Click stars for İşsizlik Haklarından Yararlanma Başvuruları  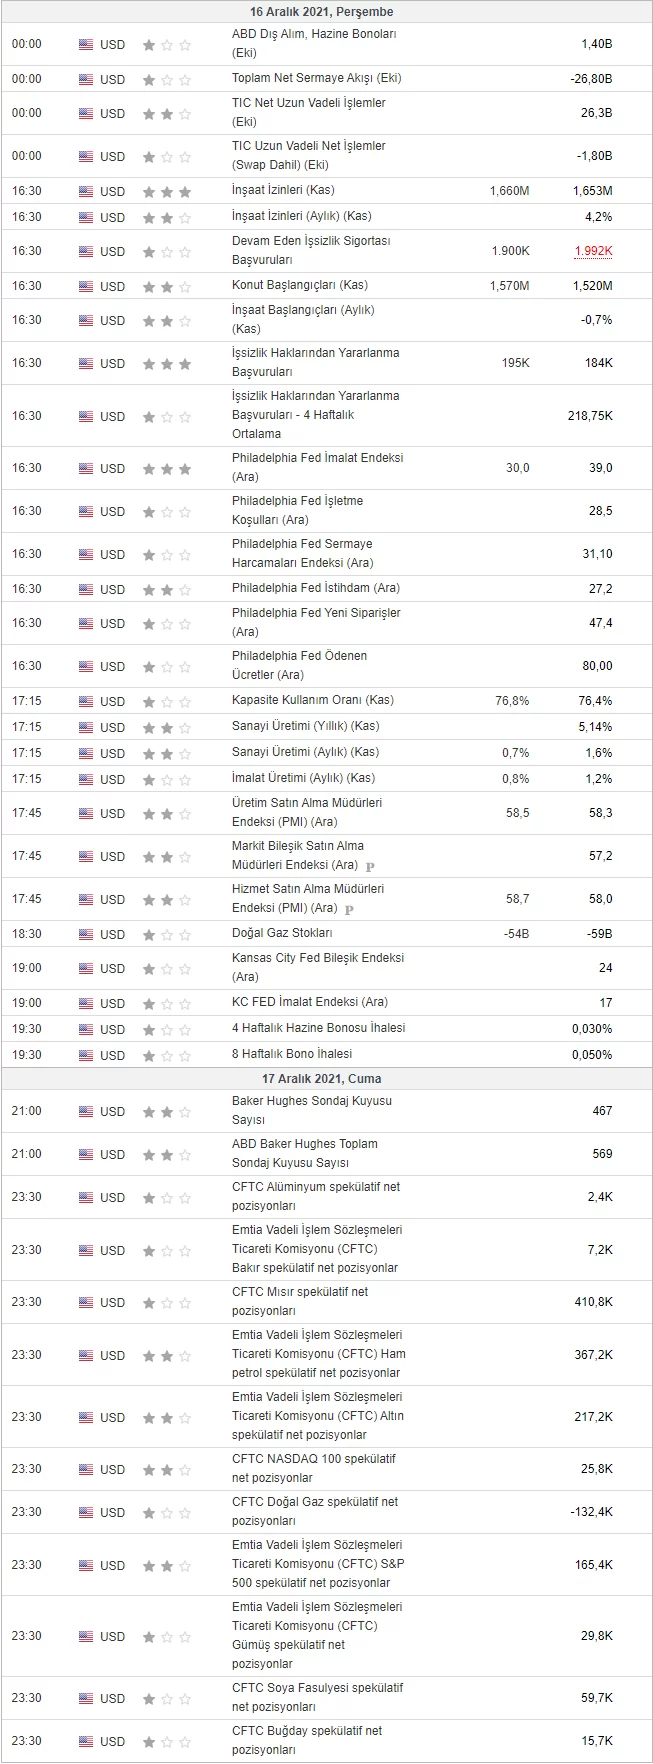(166, 363)
